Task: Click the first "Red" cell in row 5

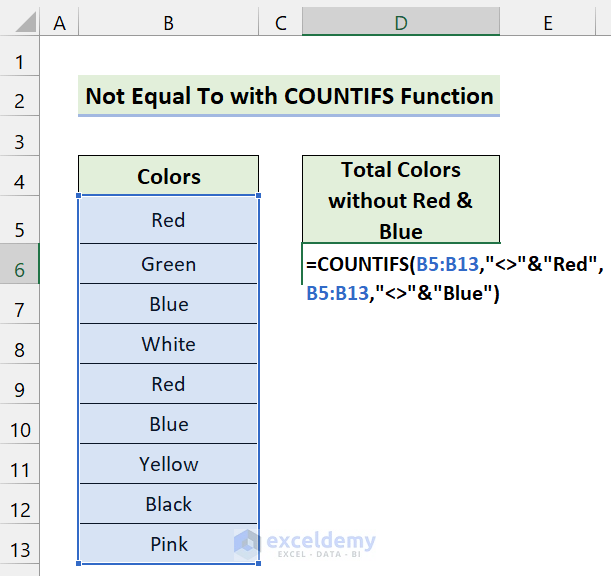Action: click(168, 220)
